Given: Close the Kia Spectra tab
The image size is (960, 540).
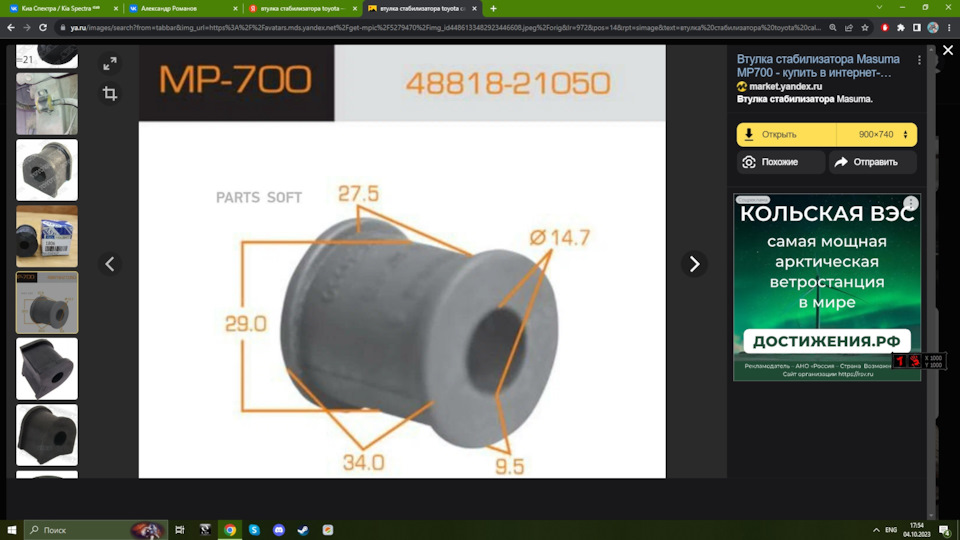Looking at the screenshot, I should [116, 9].
